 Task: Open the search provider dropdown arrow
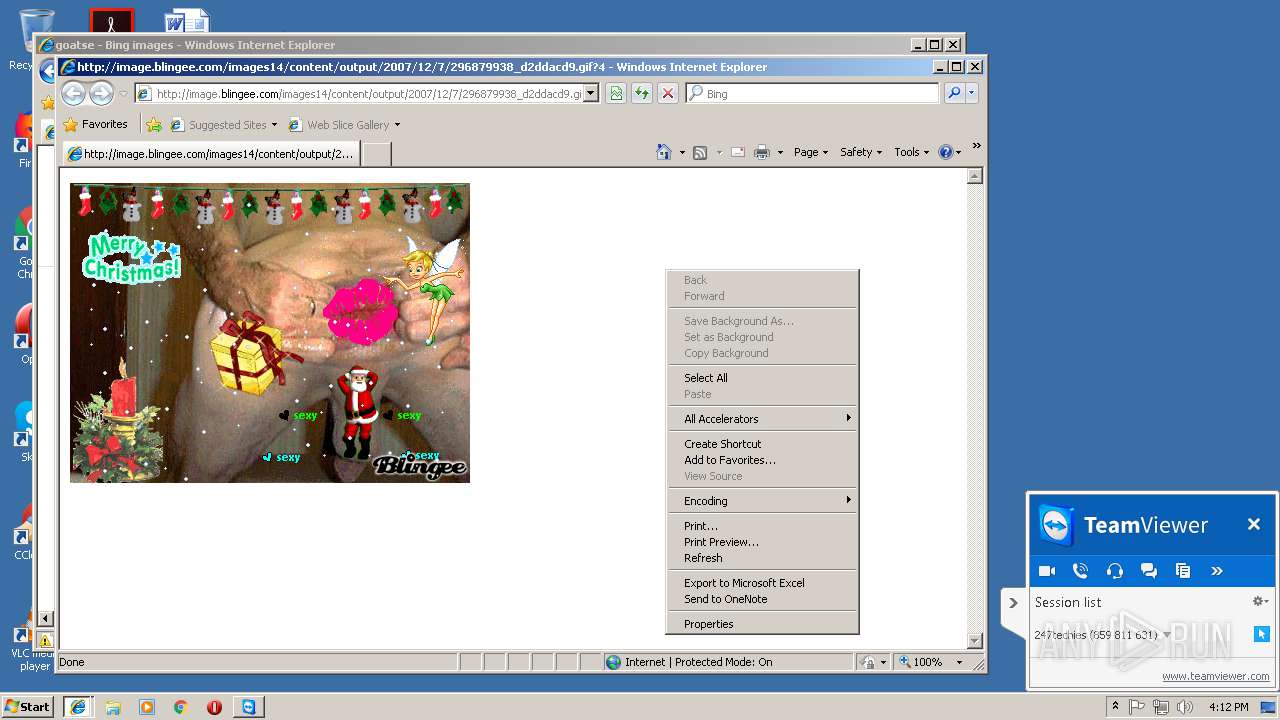point(971,93)
